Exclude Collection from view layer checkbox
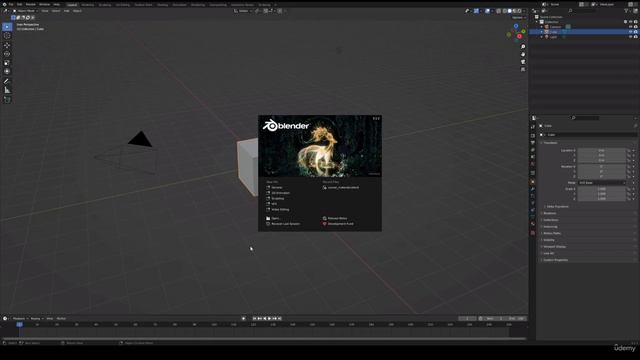Image resolution: width=640 pixels, height=360 pixels. coord(625,22)
